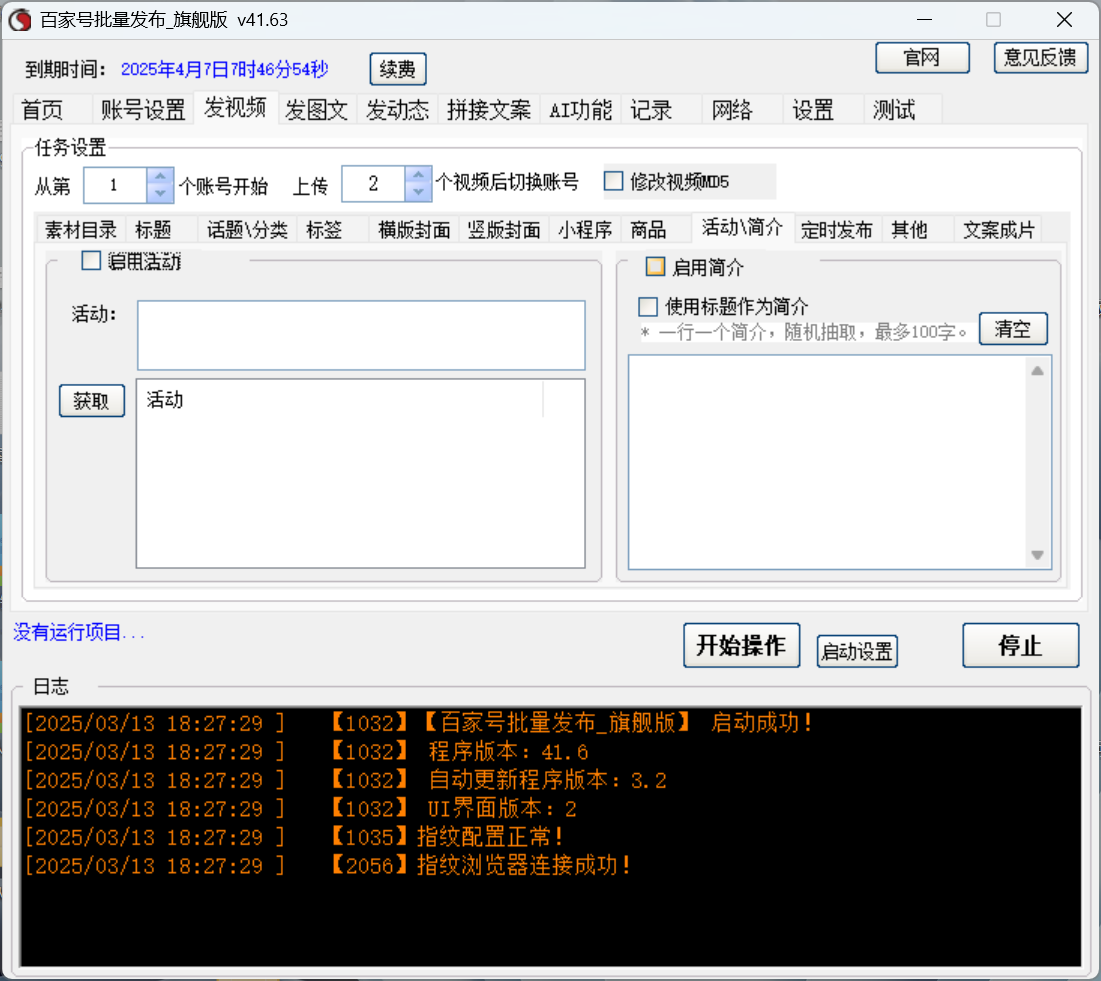Minimize the 百家号批量发布 window
The image size is (1101, 981).
coord(924,20)
